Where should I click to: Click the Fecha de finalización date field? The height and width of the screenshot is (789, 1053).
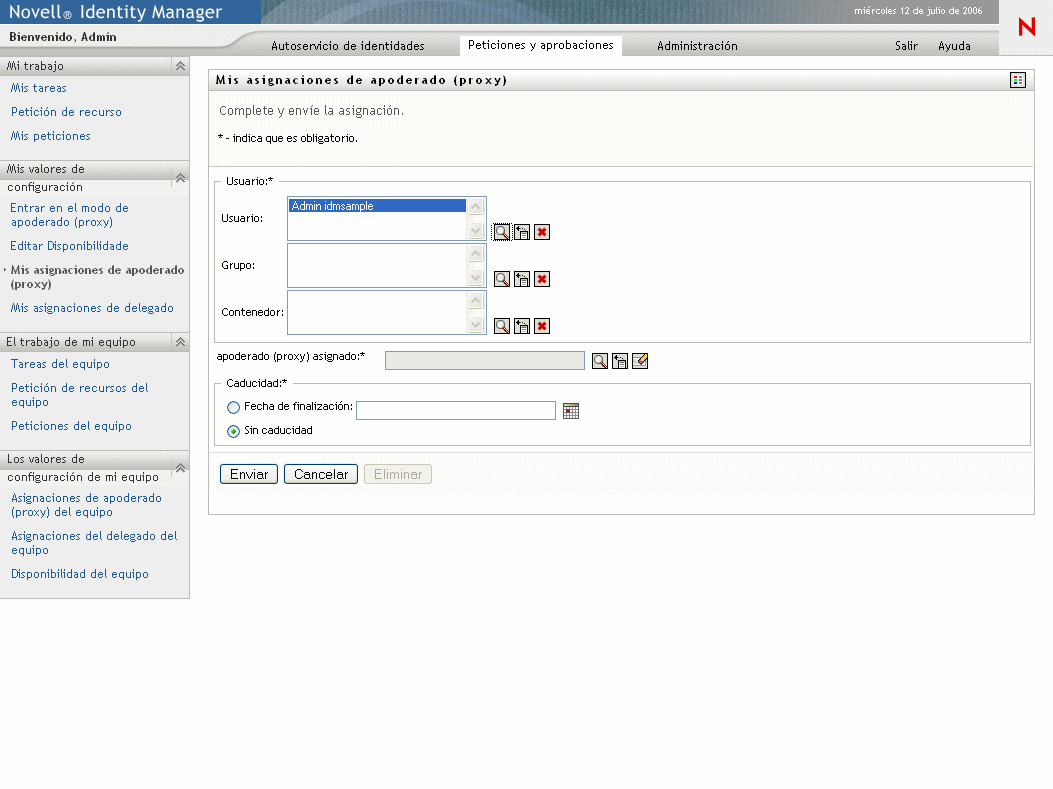tap(455, 410)
